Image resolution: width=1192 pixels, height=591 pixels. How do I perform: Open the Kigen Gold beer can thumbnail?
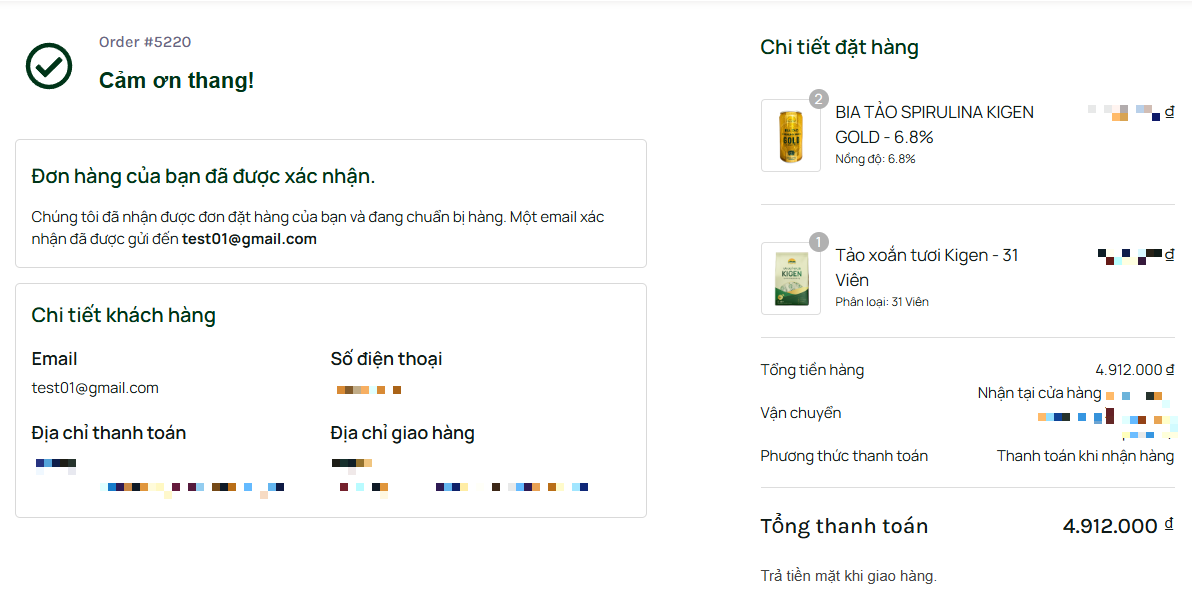click(x=790, y=136)
